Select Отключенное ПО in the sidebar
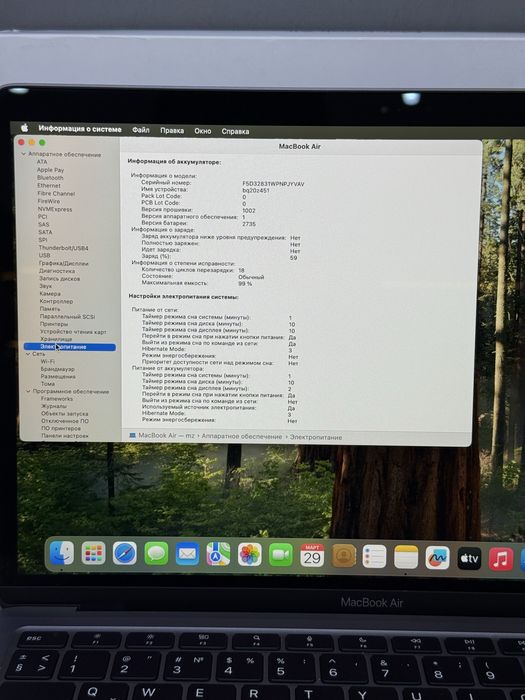 point(65,421)
